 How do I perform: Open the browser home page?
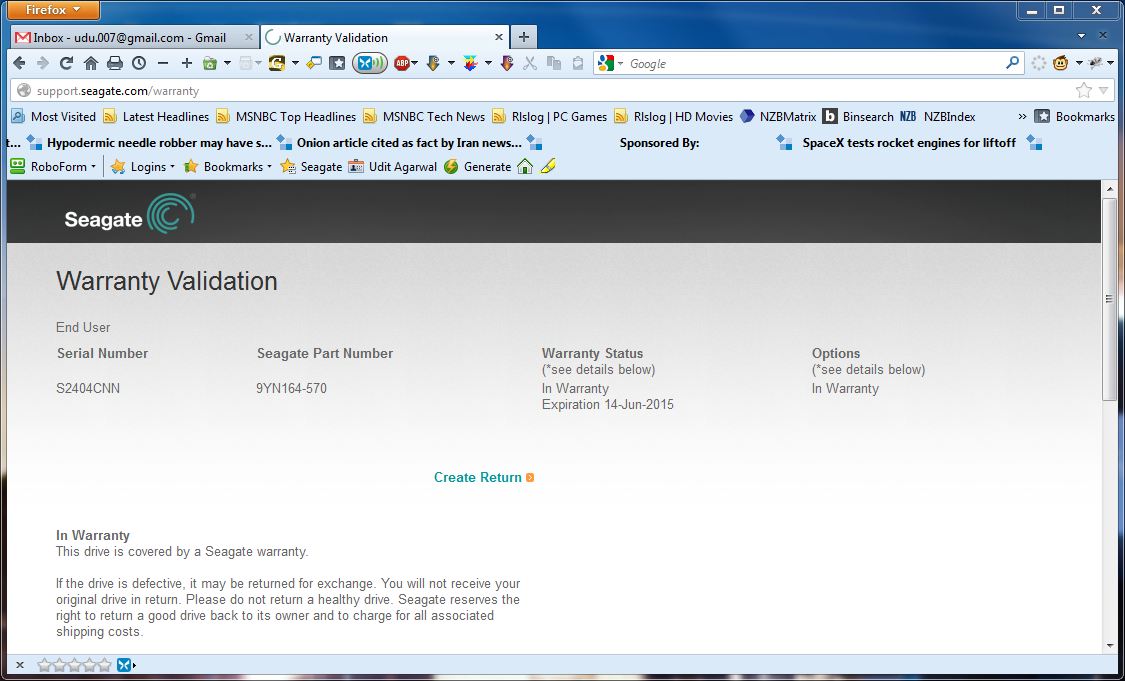click(x=90, y=63)
